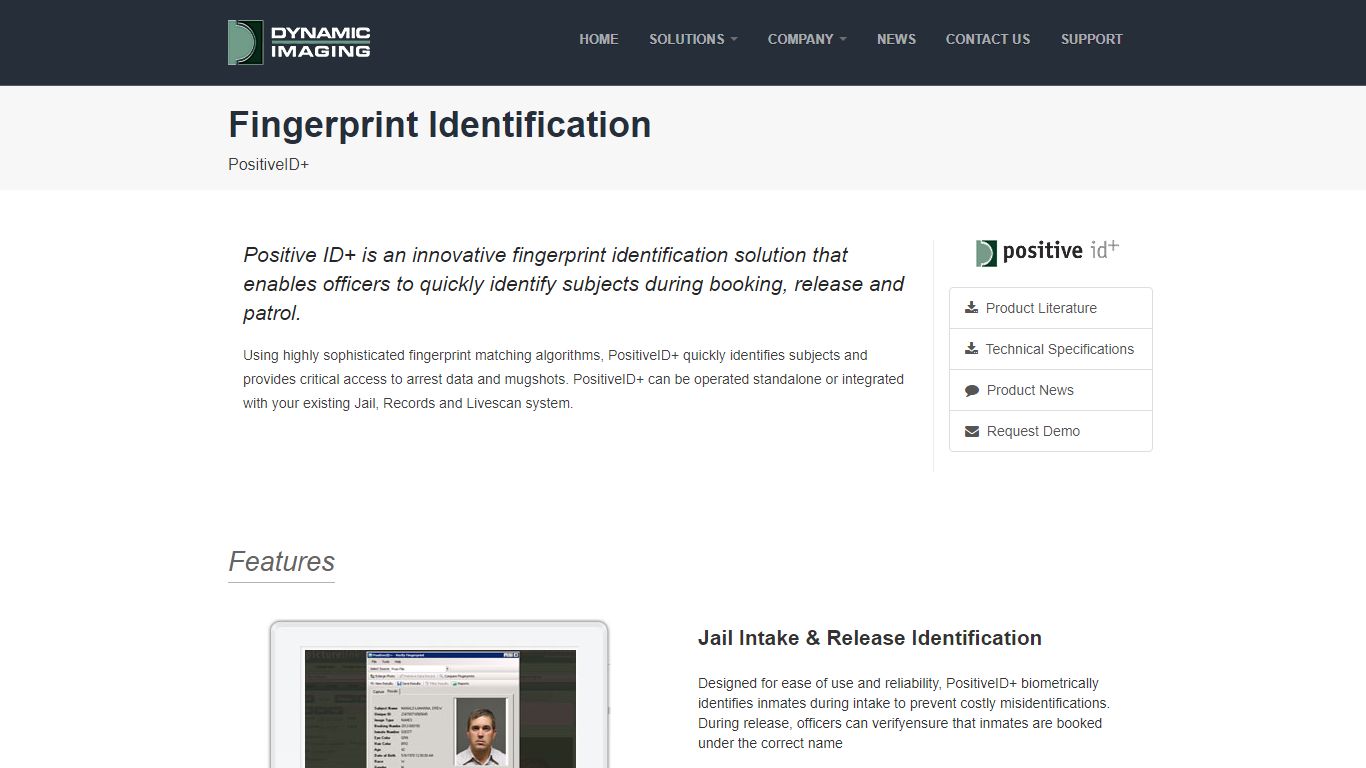Click the PositiveID+ subtitle text
This screenshot has height=768, width=1366.
[268, 164]
